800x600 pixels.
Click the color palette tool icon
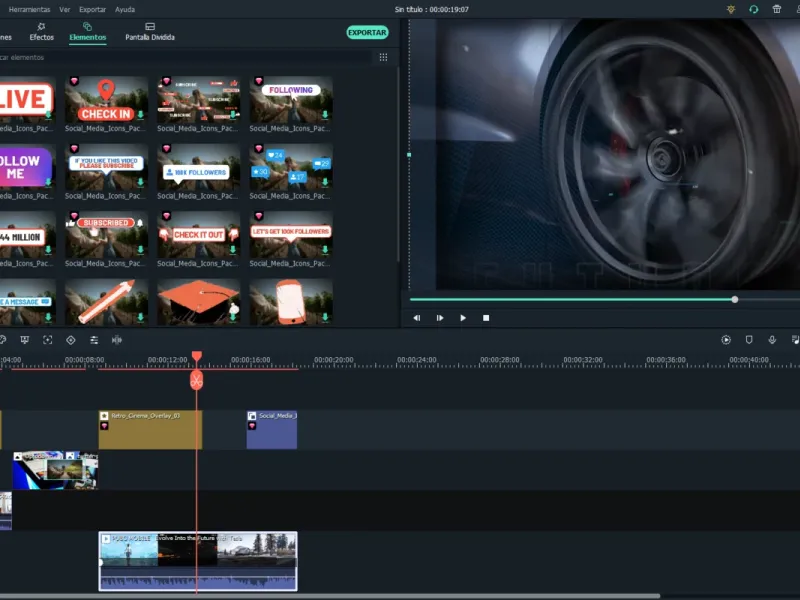[x=3, y=340]
